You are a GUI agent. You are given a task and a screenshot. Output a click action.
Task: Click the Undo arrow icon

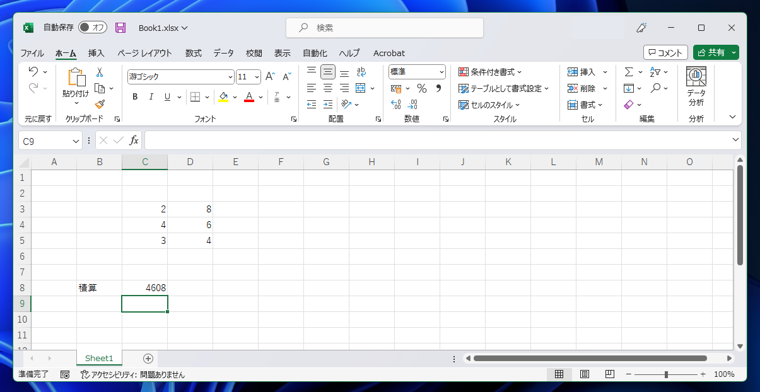click(33, 72)
